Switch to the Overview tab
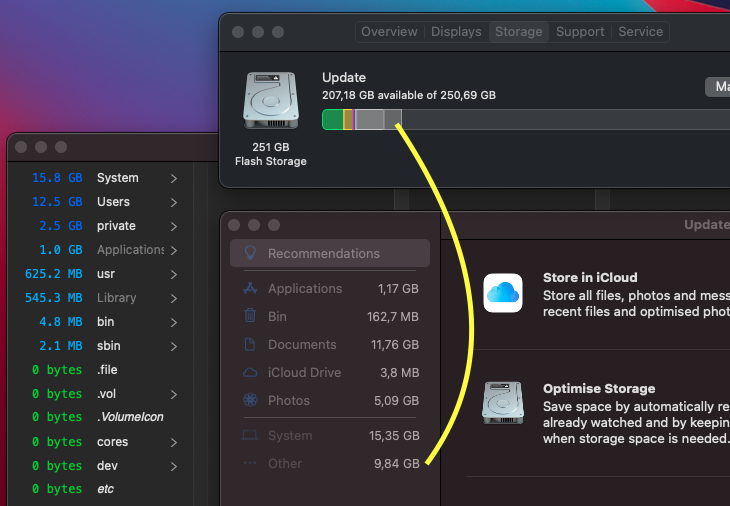 389,32
